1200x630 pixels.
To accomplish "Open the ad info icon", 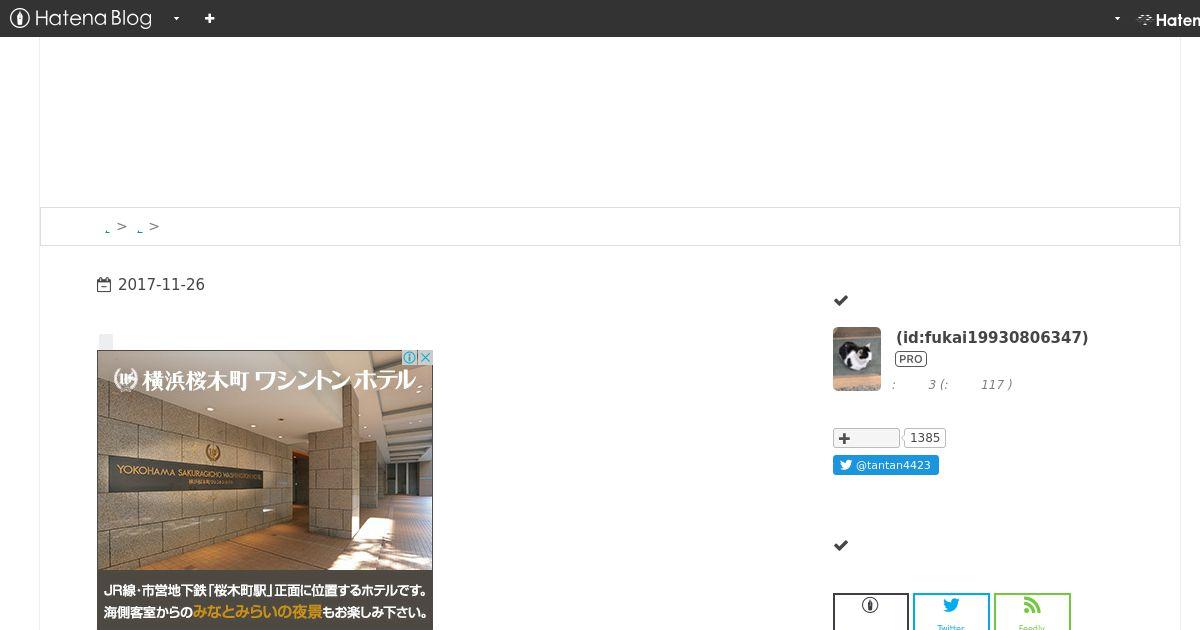I will coord(409,357).
